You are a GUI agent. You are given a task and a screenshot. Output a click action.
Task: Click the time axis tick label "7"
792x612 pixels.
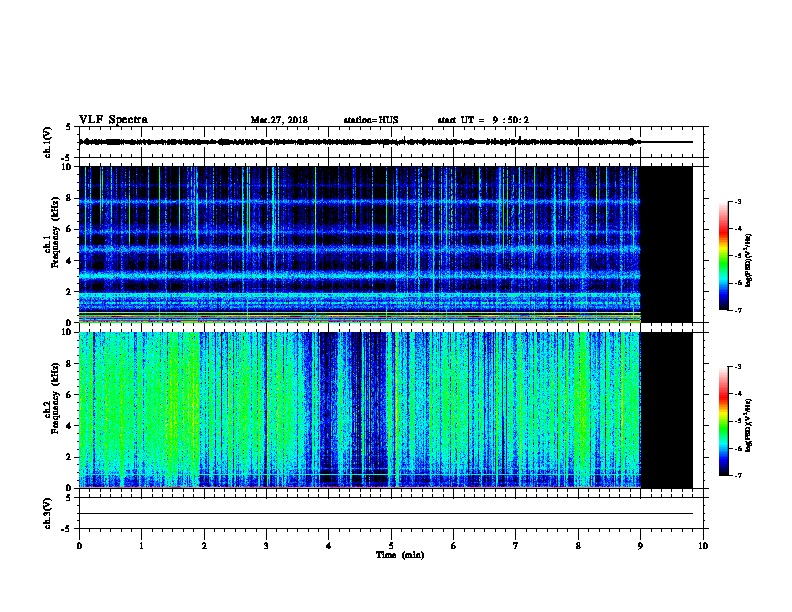point(516,546)
